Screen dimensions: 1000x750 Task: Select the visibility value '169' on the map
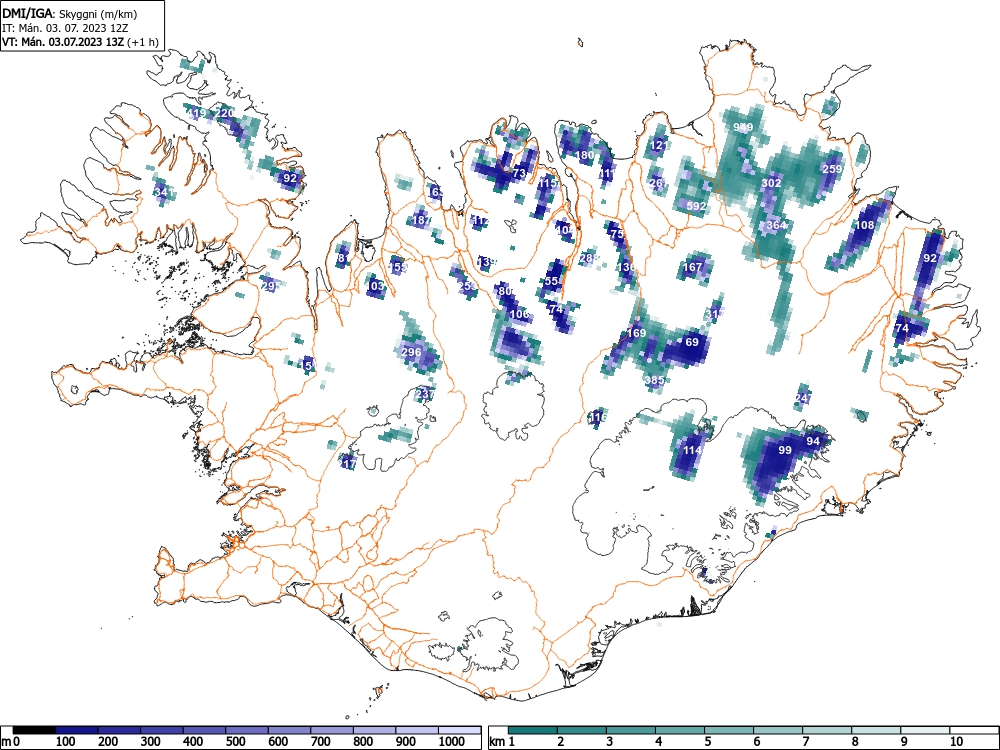point(636,333)
